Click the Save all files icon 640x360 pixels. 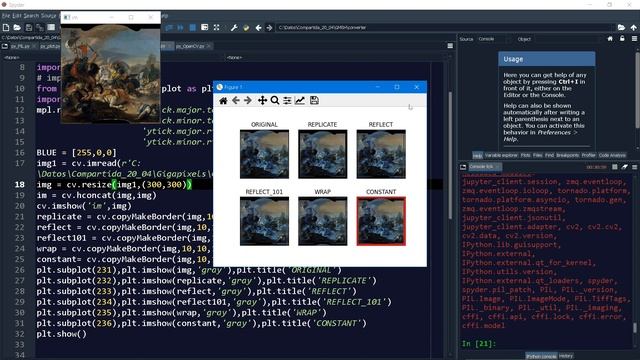[40, 27]
